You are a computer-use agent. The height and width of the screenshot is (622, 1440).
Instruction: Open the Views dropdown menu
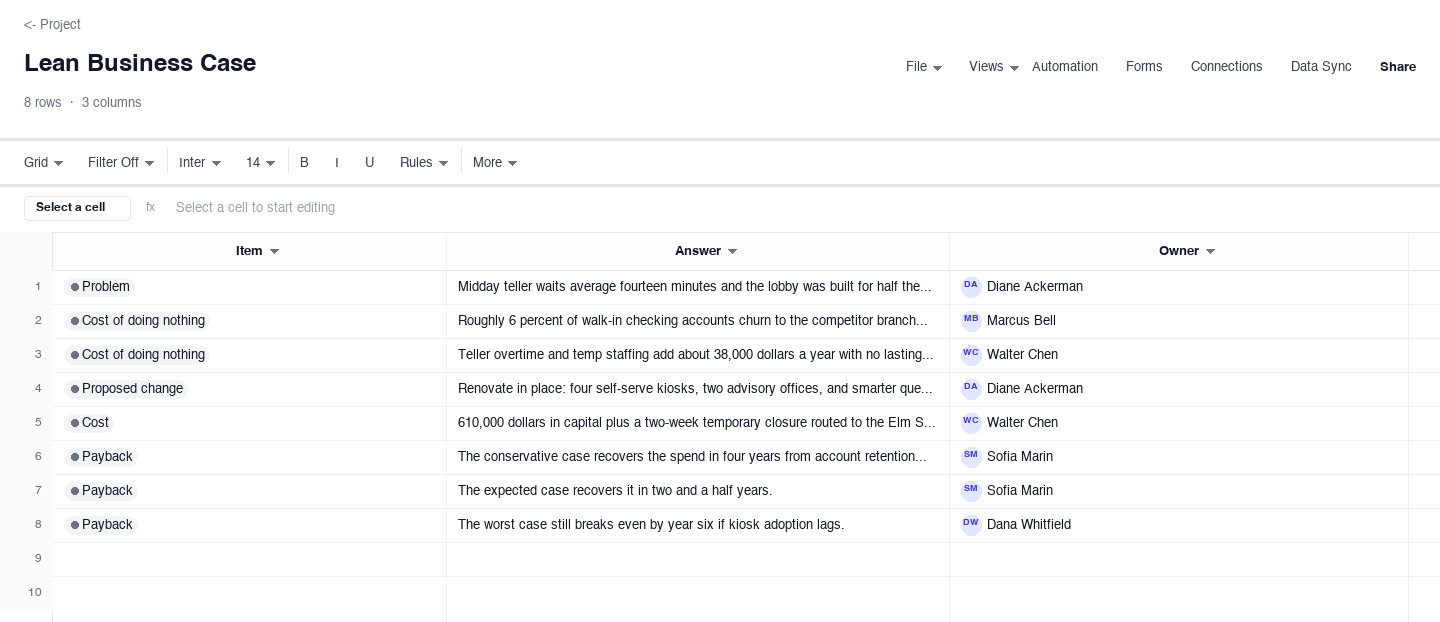[994, 67]
